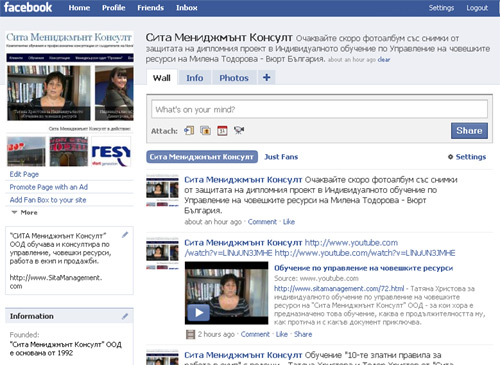Open the video title 'Обучение по управление на човешките ресурси'
This screenshot has width=500, height=365.
(363, 268)
